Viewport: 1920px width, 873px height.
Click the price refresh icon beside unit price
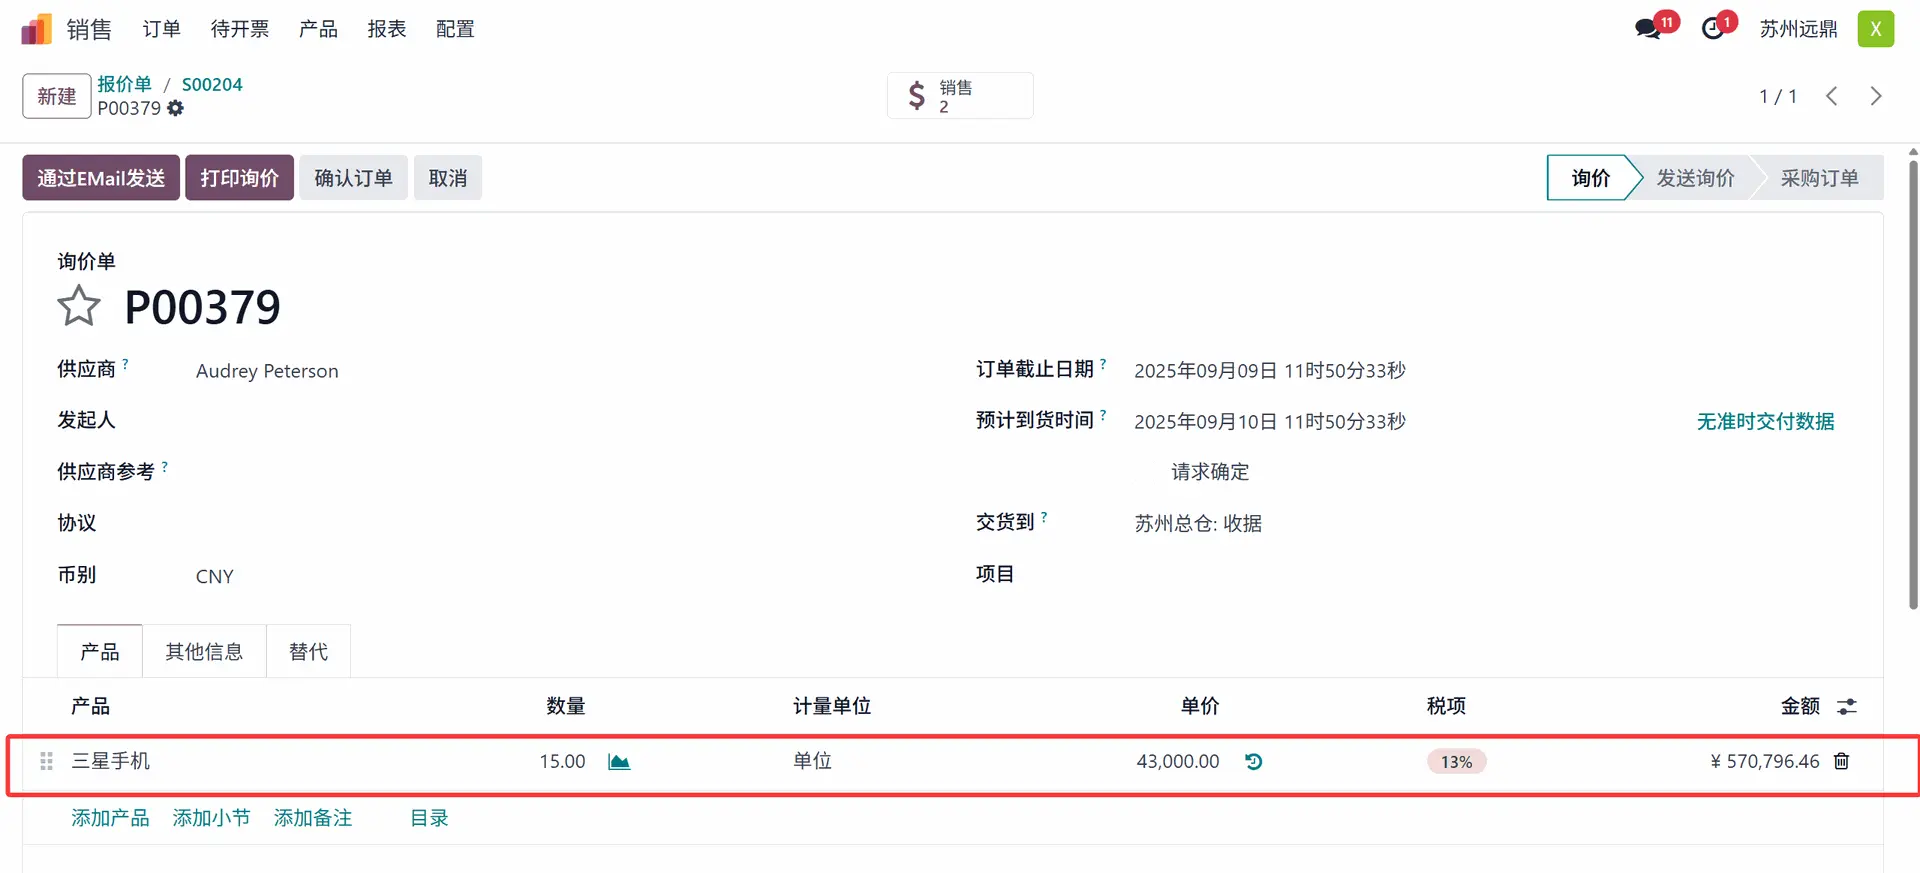[1253, 762]
